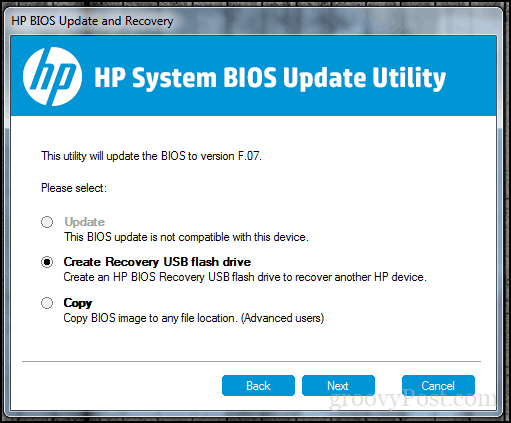Click the empty white area below the Copy description
This screenshot has width=511, height=423.
click(x=253, y=342)
